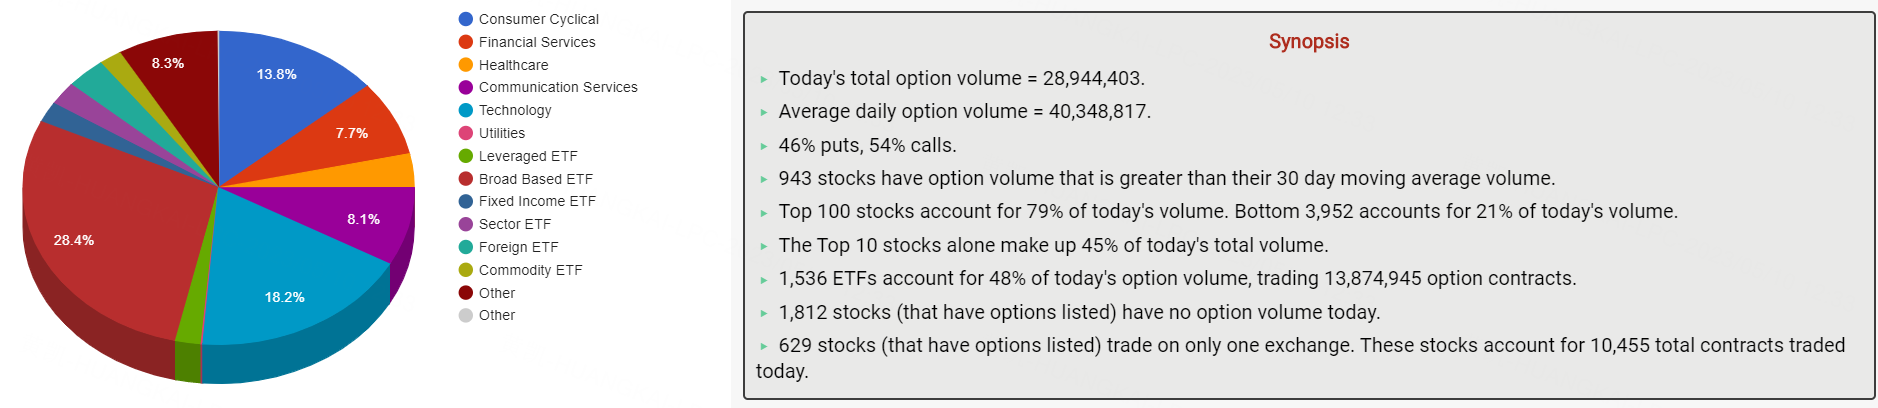
Task: Click the Broad Based ETF legend label
Action: pyautogui.click(x=536, y=179)
